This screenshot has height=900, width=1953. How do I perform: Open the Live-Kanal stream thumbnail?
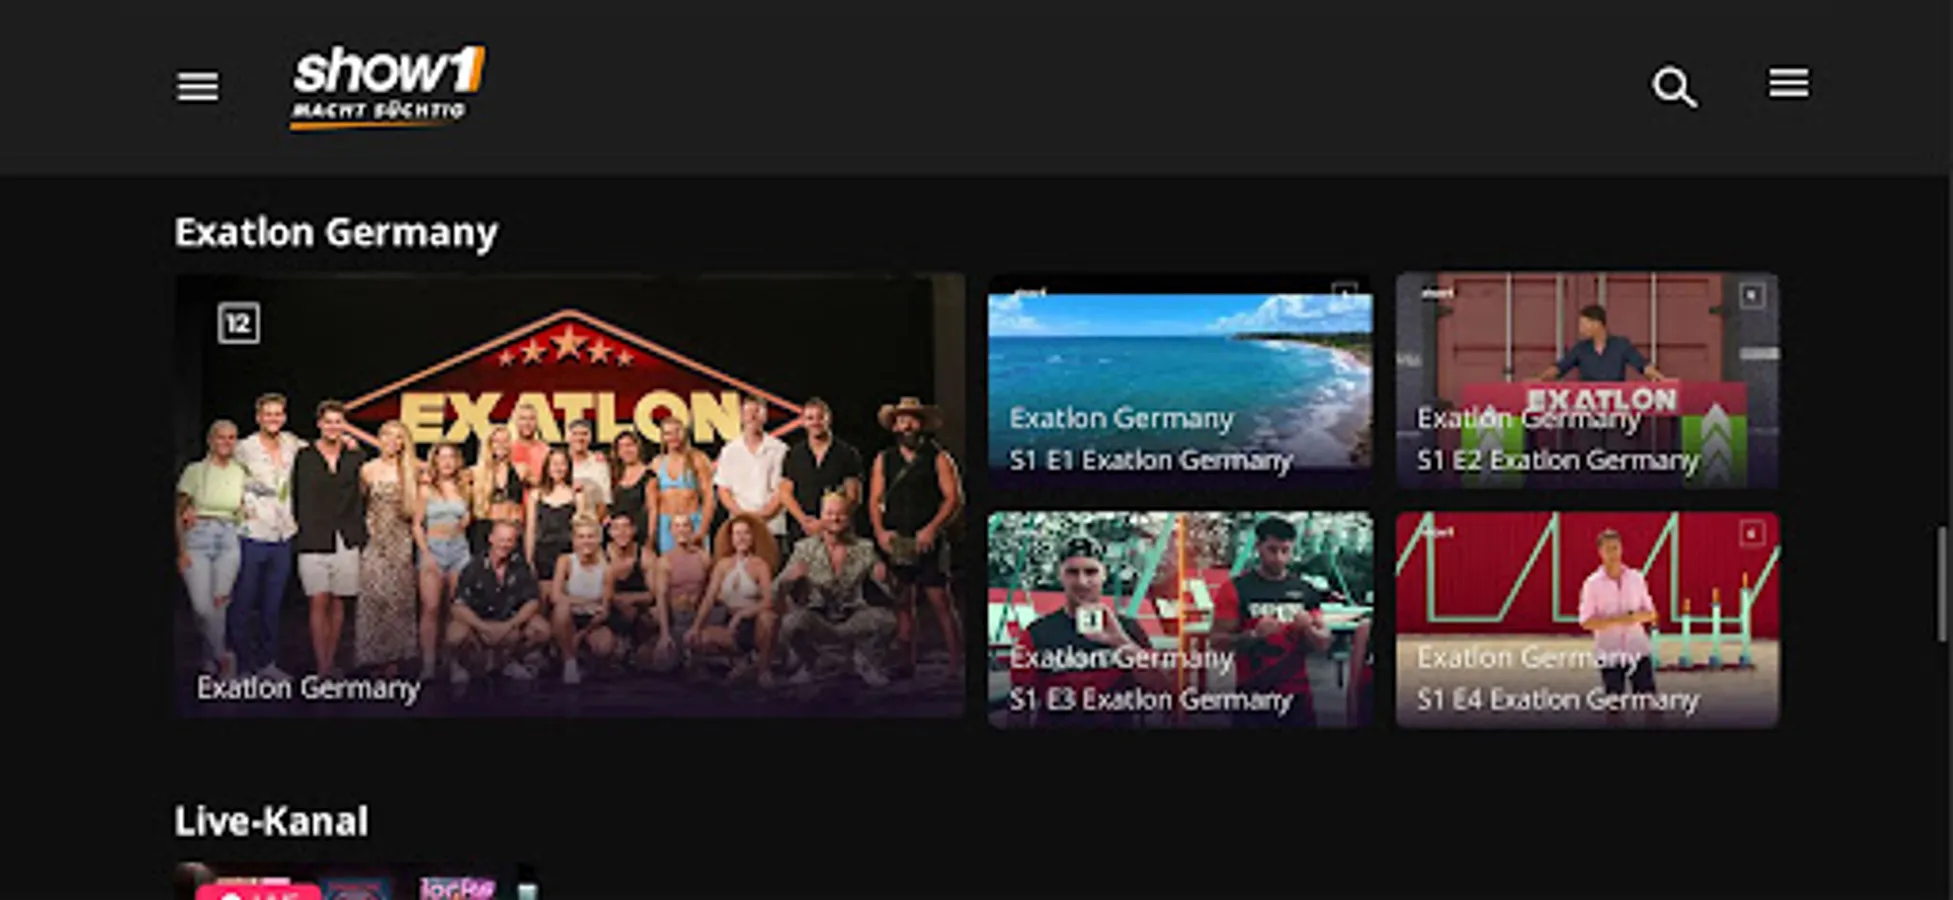click(356, 882)
